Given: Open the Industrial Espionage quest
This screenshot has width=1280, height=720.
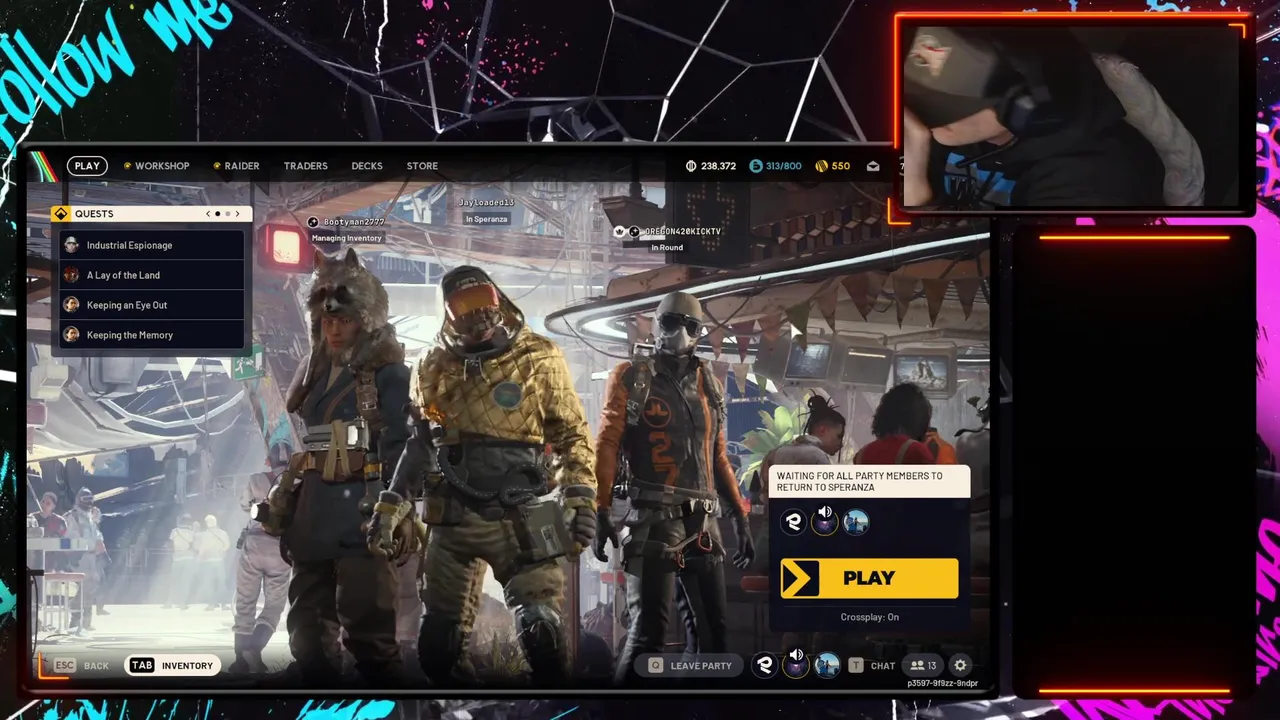Looking at the screenshot, I should click(x=151, y=245).
